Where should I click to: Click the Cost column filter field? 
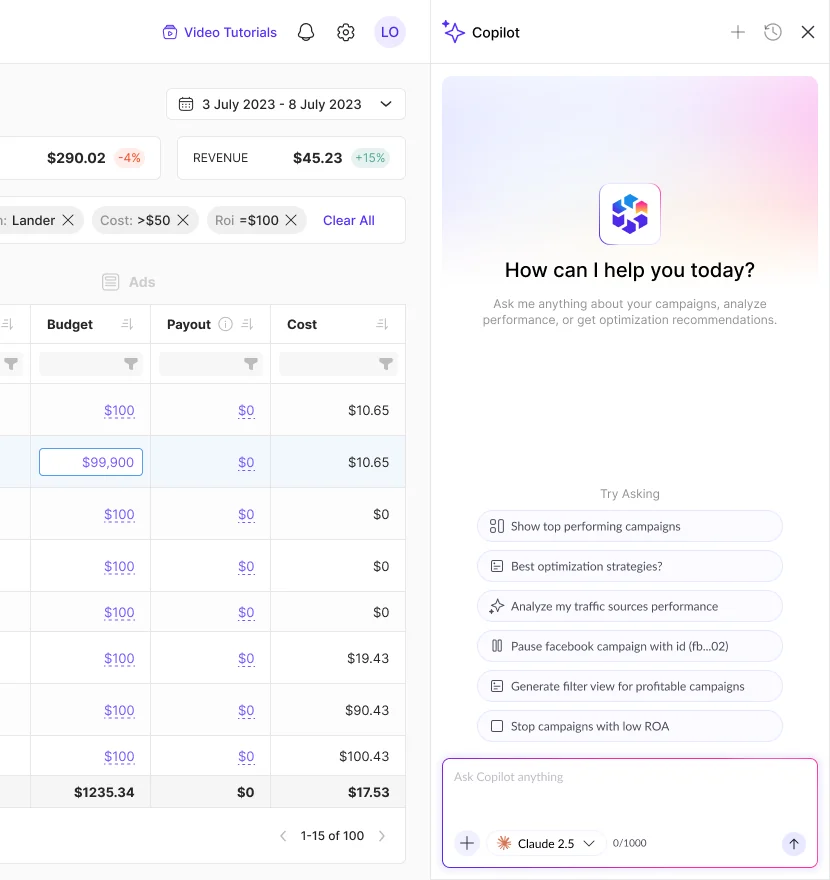click(338, 364)
